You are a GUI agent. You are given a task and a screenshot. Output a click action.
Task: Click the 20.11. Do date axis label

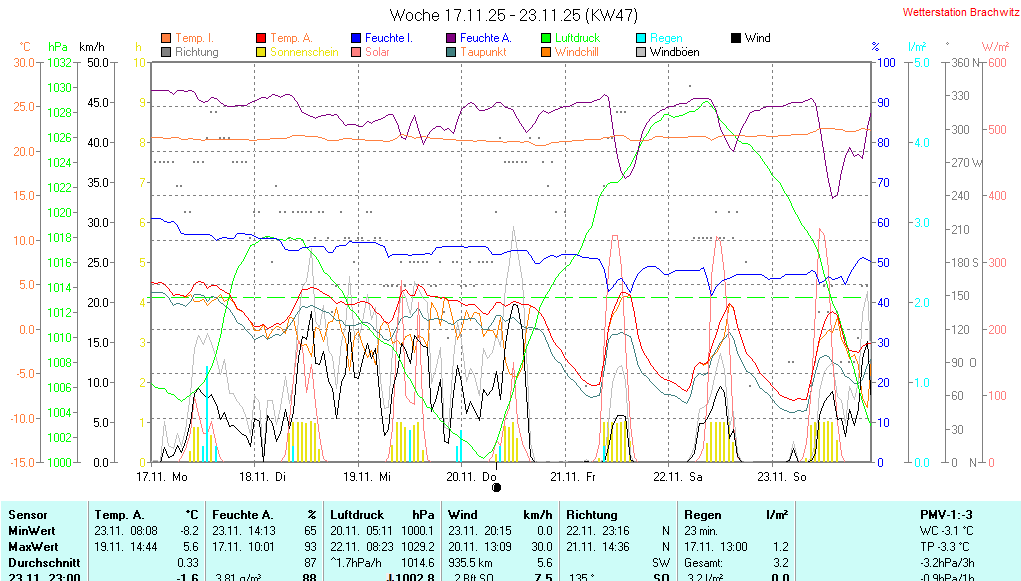pyautogui.click(x=472, y=477)
